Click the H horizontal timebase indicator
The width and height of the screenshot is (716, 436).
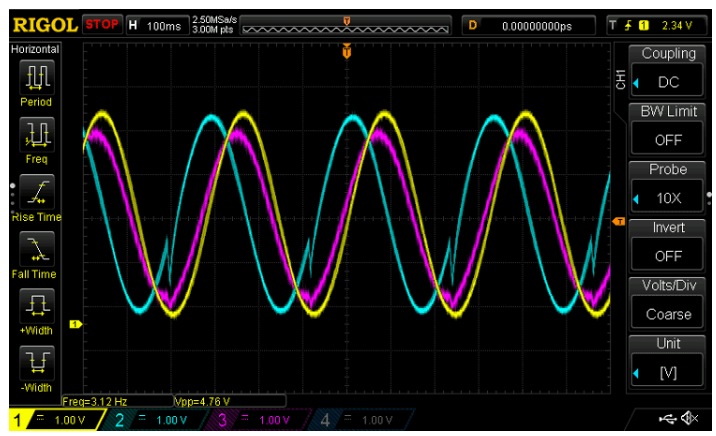[x=133, y=25]
